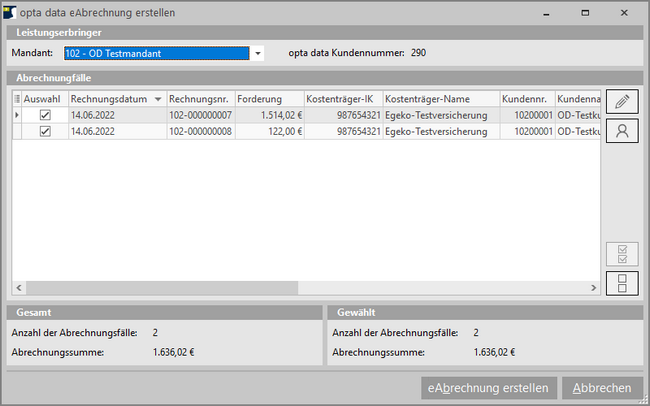Image resolution: width=650 pixels, height=406 pixels.
Task: Select the 122,00 € Forderung cell
Action: 270,132
